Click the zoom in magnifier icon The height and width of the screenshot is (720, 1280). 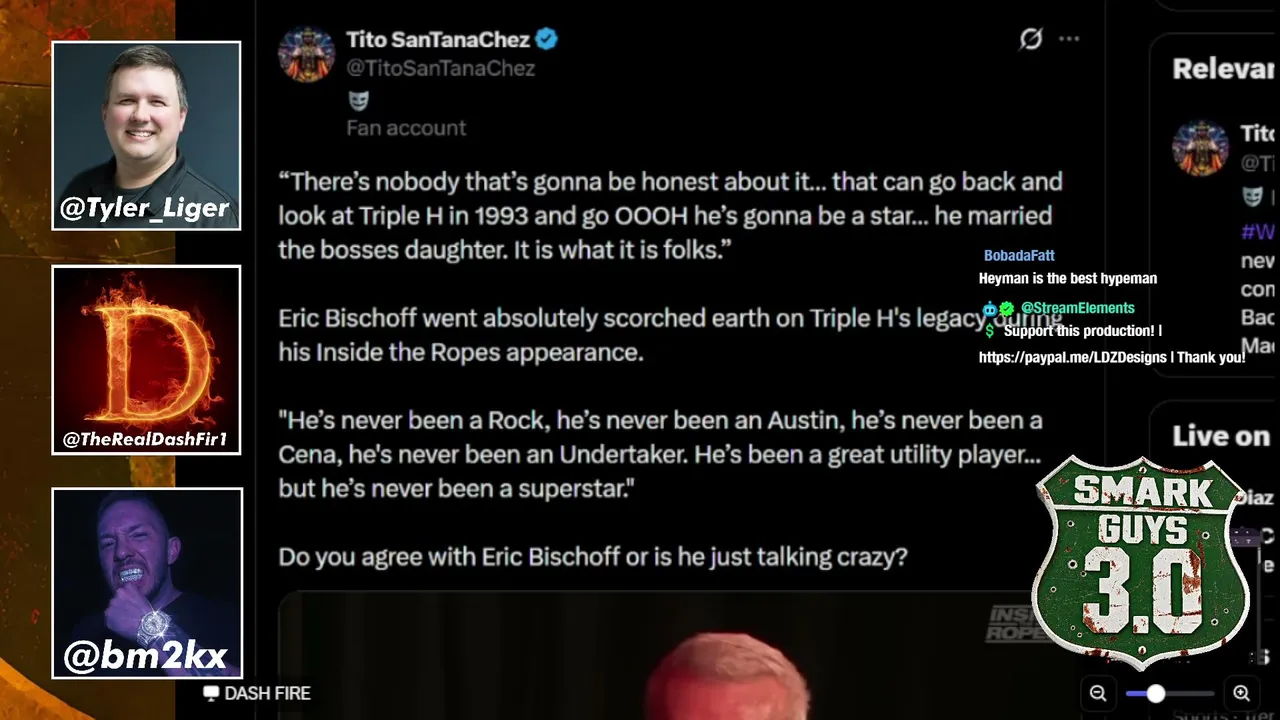1241,693
